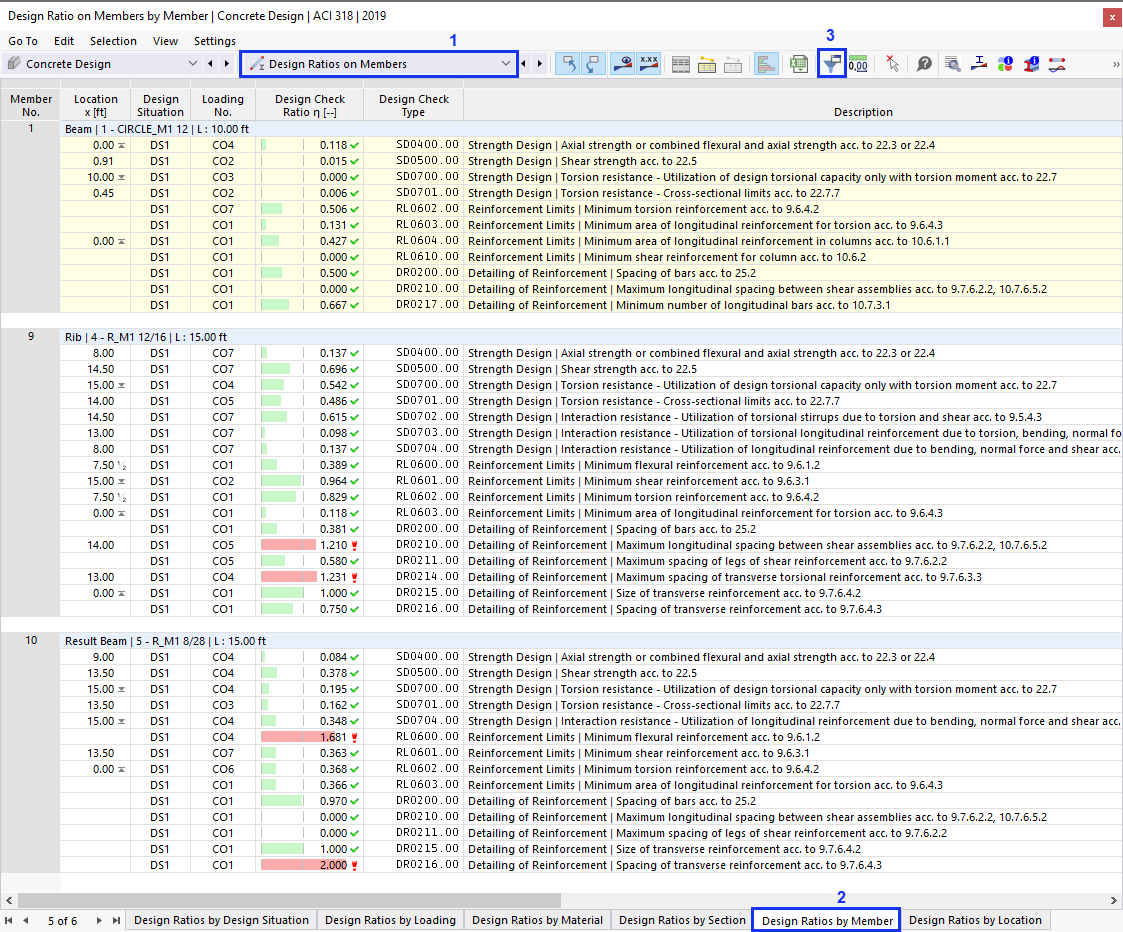Select Result Beam 5 R_M1 8/28 row

click(591, 641)
